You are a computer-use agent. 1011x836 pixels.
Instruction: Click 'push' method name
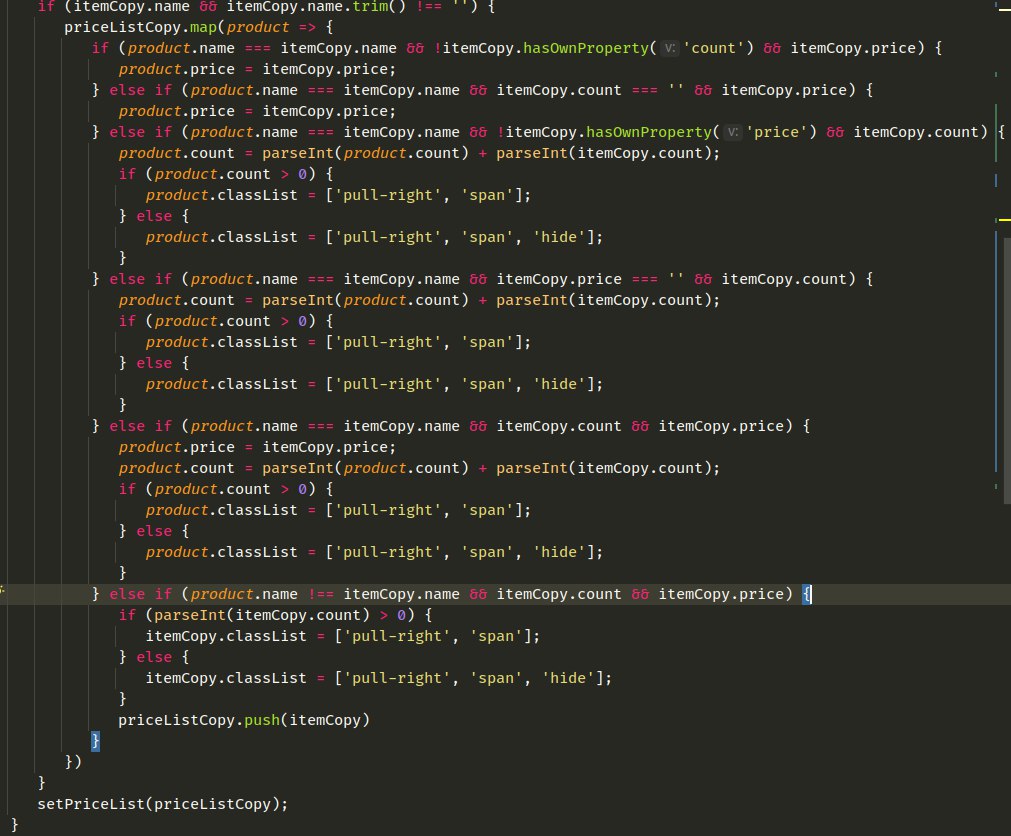262,720
